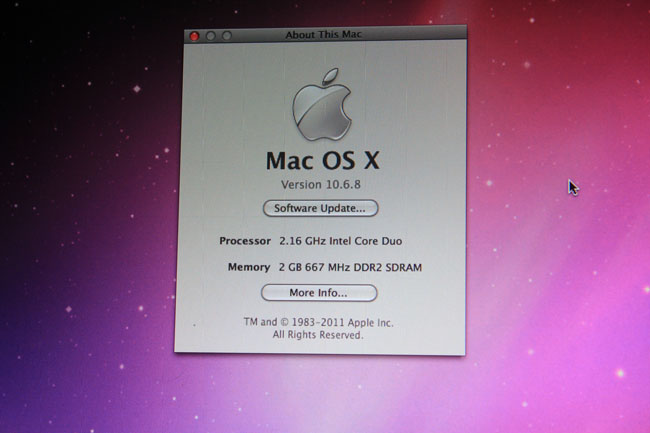Click the TM and © 1983-2011 Apple Inc. line
The width and height of the screenshot is (650, 433).
[x=319, y=323]
